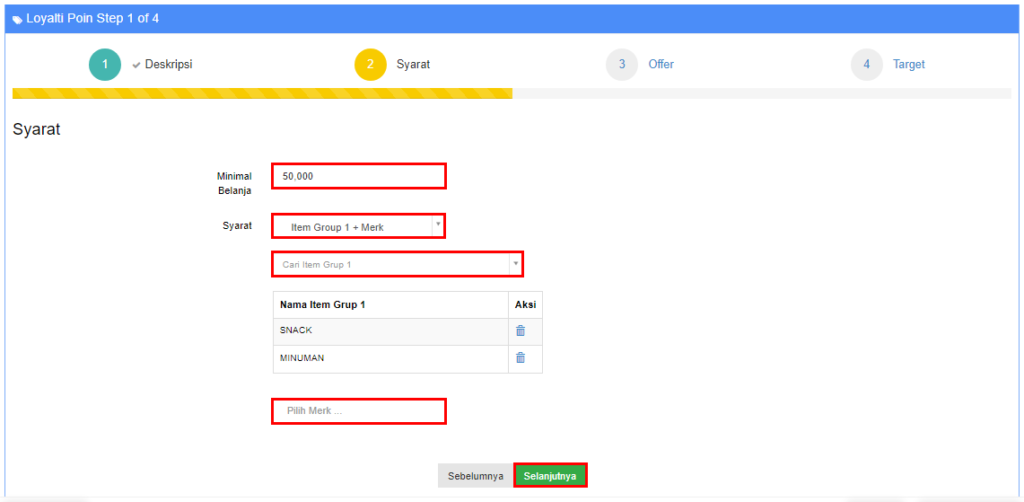
Task: Delete the SNACK row with its trash icon
Action: [520, 331]
